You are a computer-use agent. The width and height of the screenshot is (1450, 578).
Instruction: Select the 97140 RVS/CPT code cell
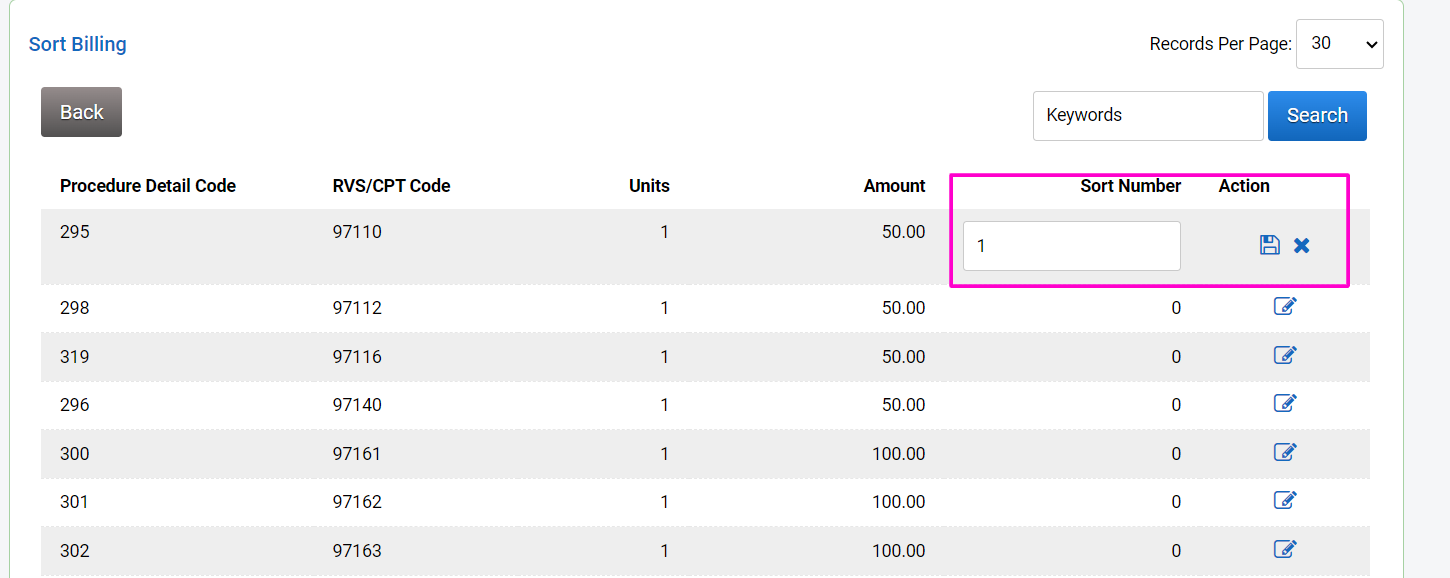[x=357, y=405]
